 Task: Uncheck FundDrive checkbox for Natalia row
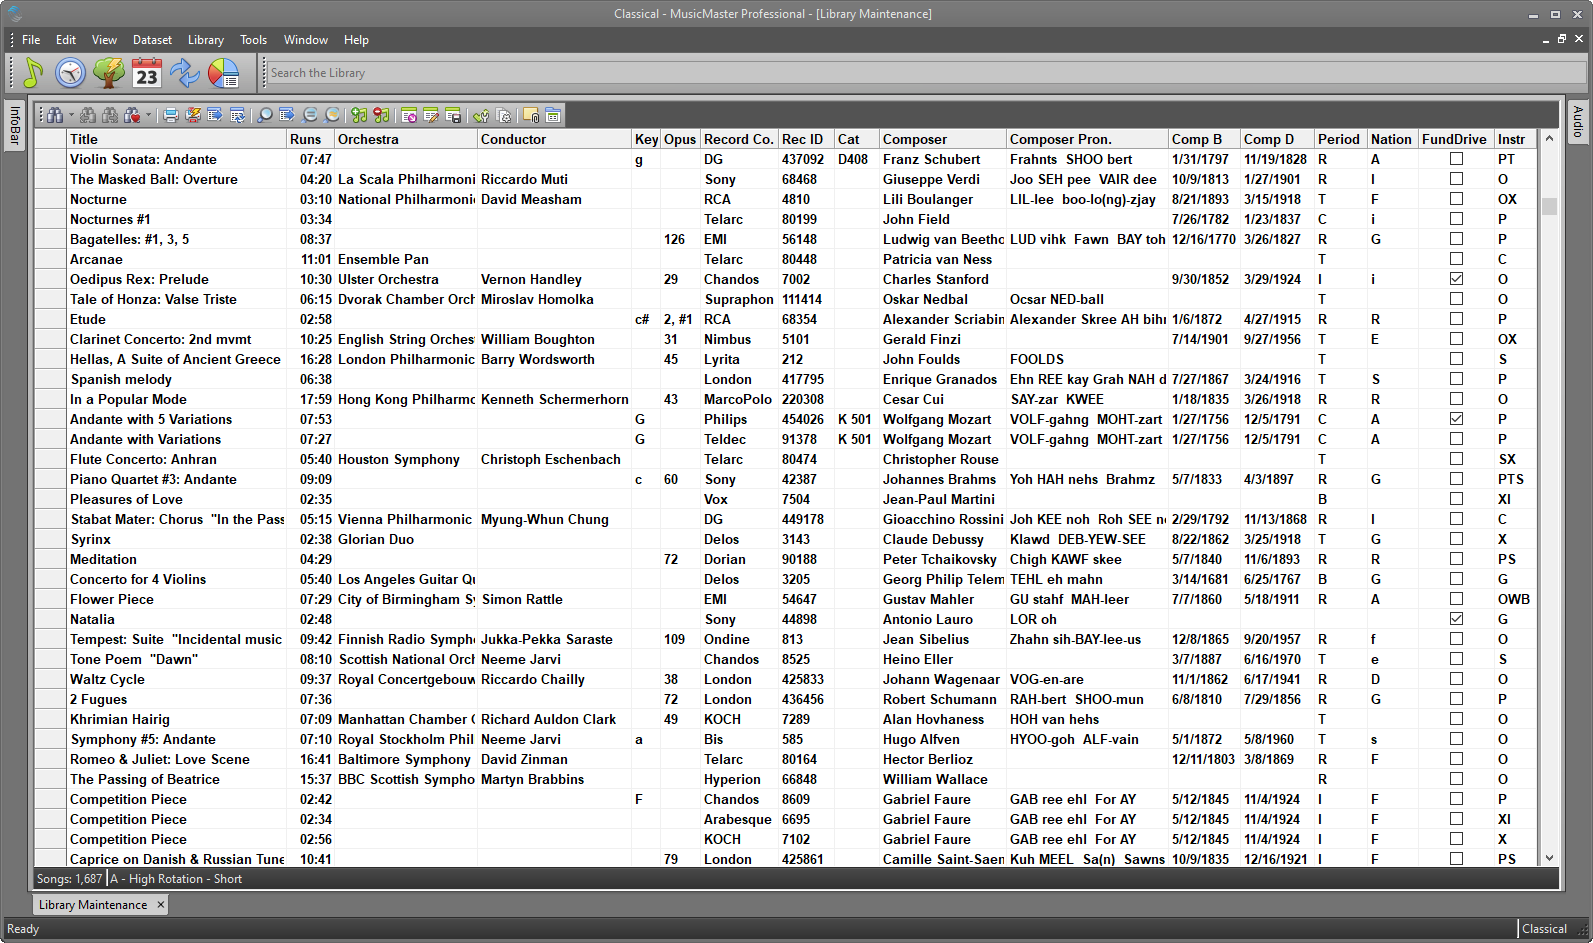tap(1456, 619)
